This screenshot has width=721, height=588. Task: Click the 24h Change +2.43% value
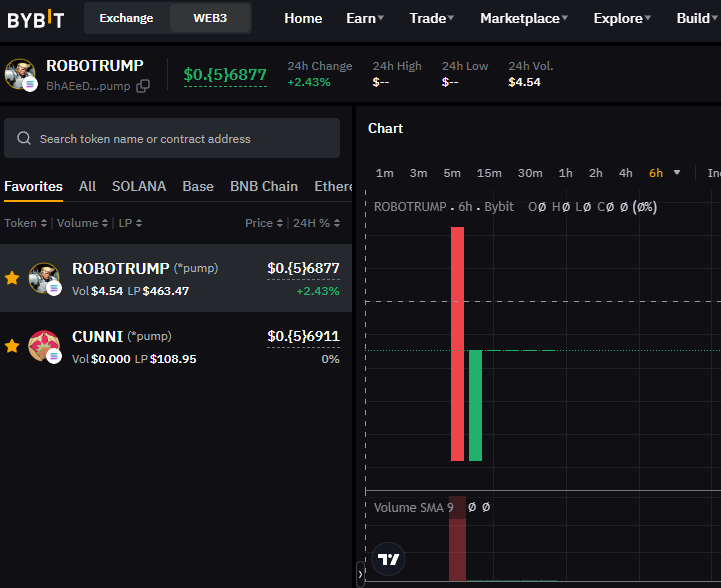[309, 82]
